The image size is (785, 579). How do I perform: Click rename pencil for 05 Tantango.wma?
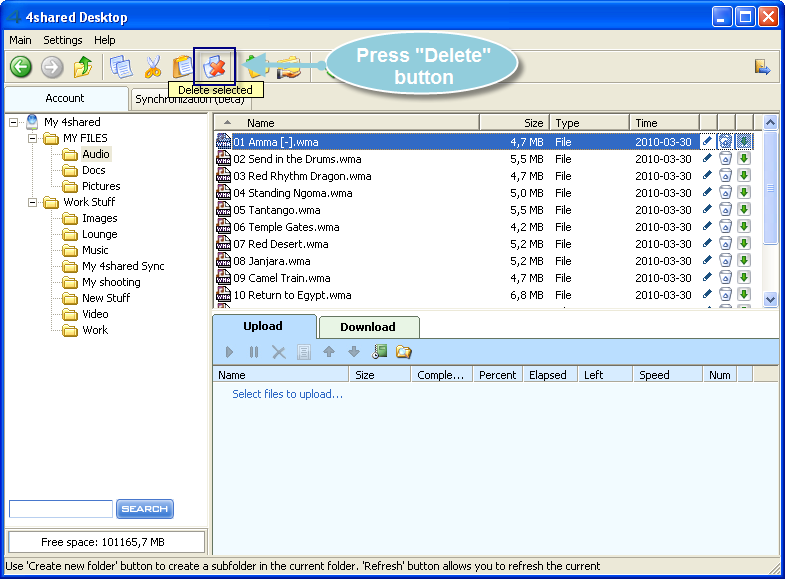707,210
